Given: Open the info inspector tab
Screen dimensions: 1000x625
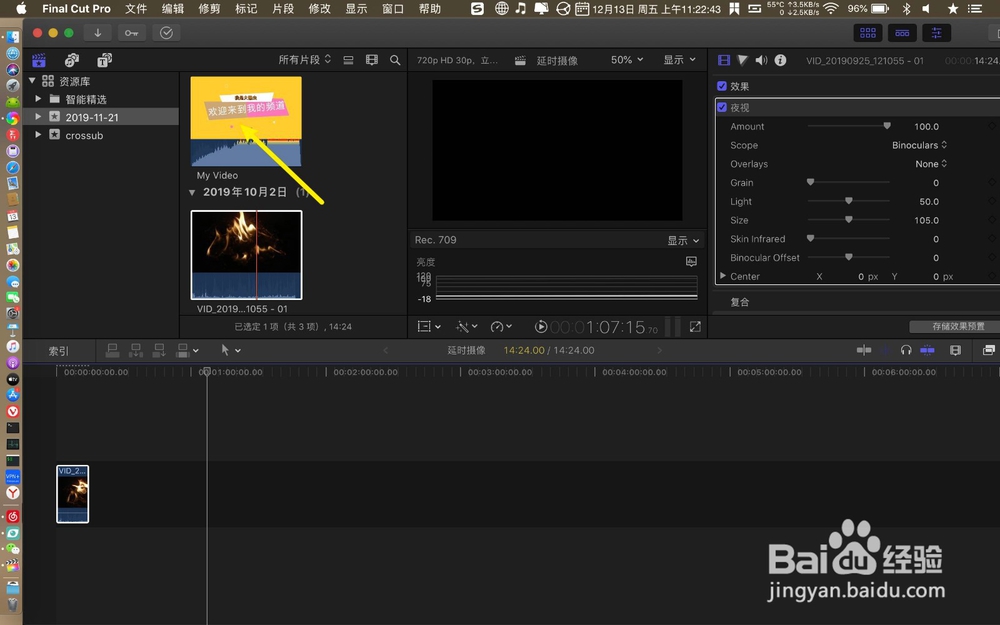Looking at the screenshot, I should 780,60.
